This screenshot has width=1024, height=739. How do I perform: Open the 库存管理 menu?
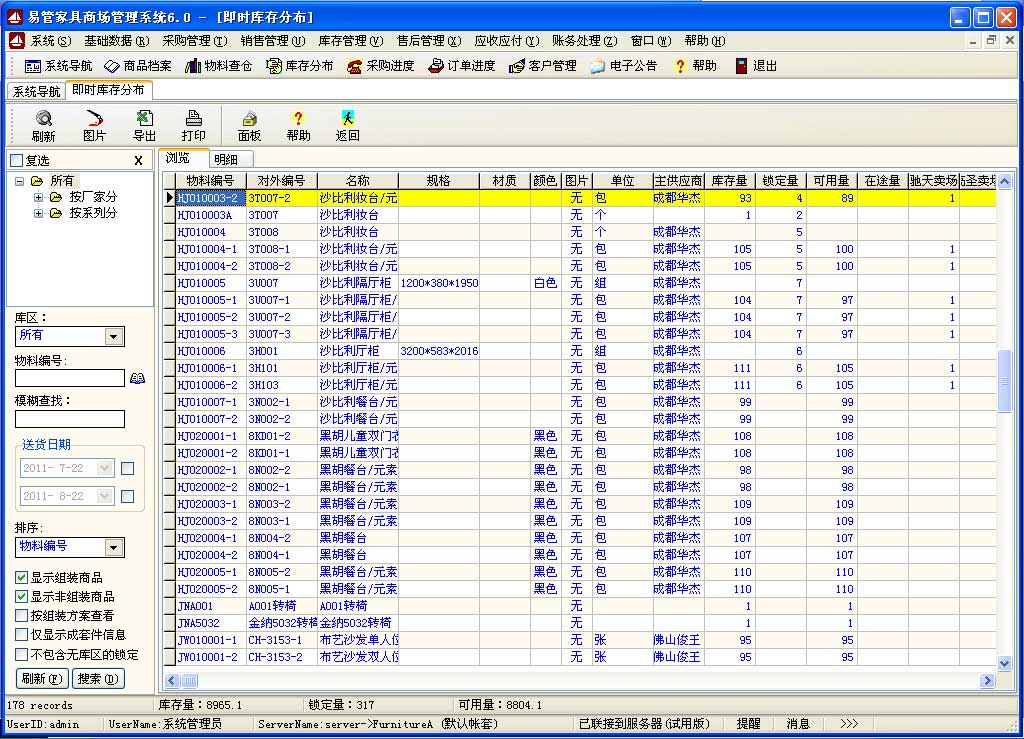350,41
